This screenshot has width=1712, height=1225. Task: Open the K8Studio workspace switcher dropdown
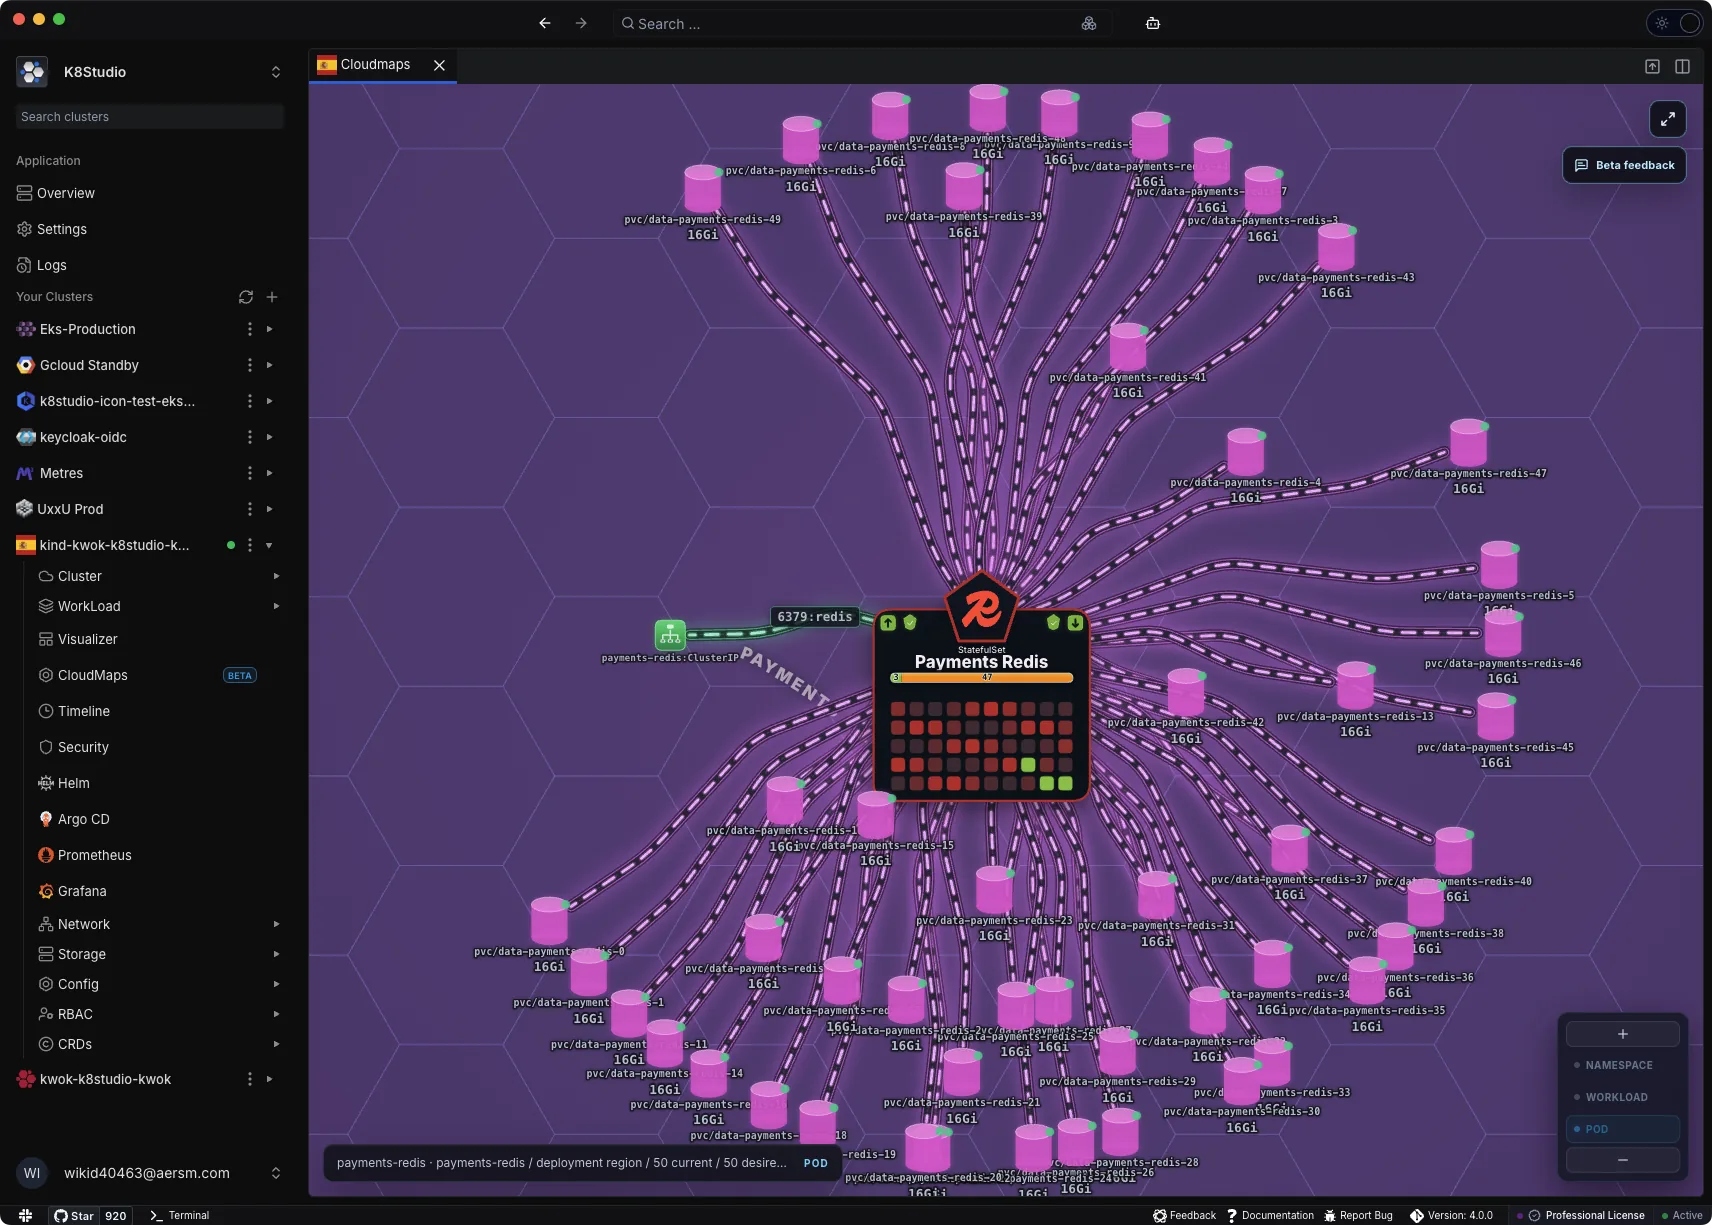coord(276,72)
